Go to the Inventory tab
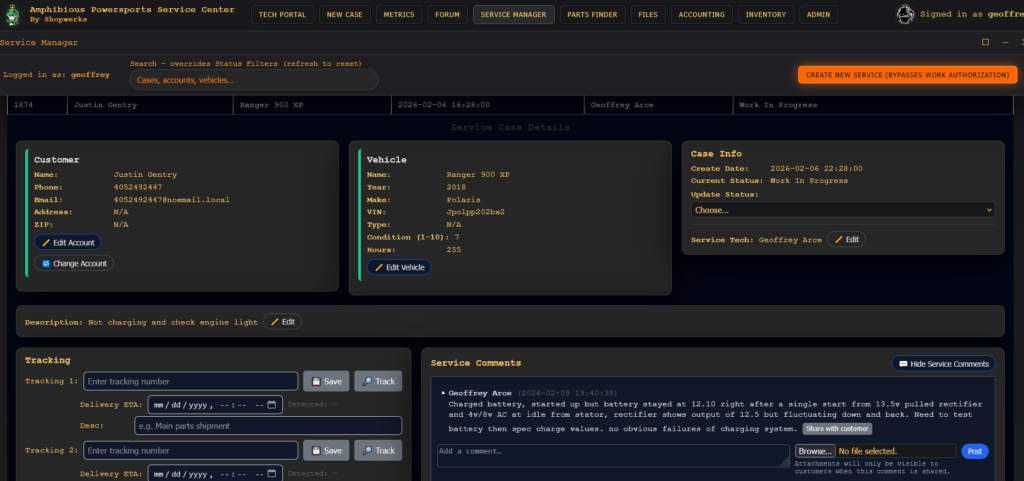 [x=767, y=15]
